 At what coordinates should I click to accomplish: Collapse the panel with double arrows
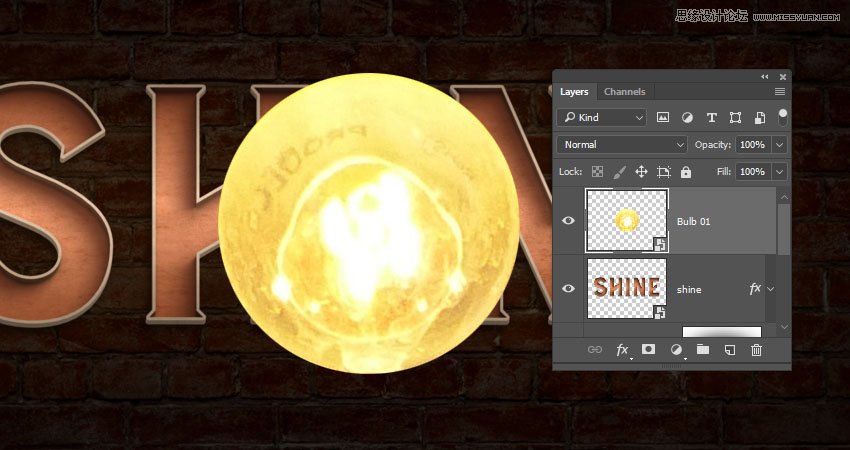pyautogui.click(x=764, y=77)
